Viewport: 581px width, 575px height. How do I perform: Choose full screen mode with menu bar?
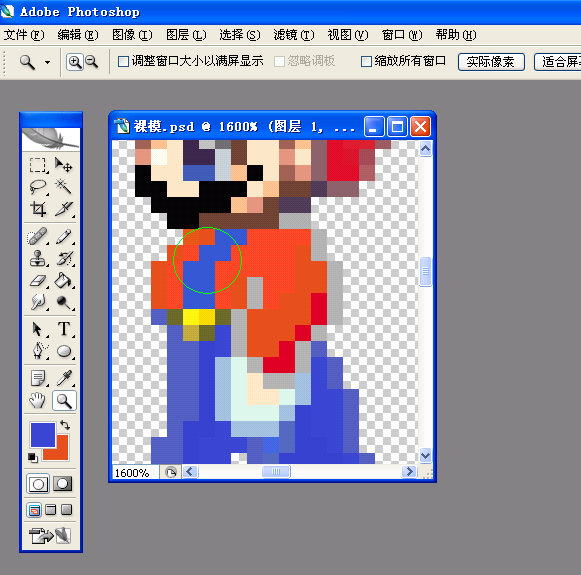pyautogui.click(x=50, y=510)
